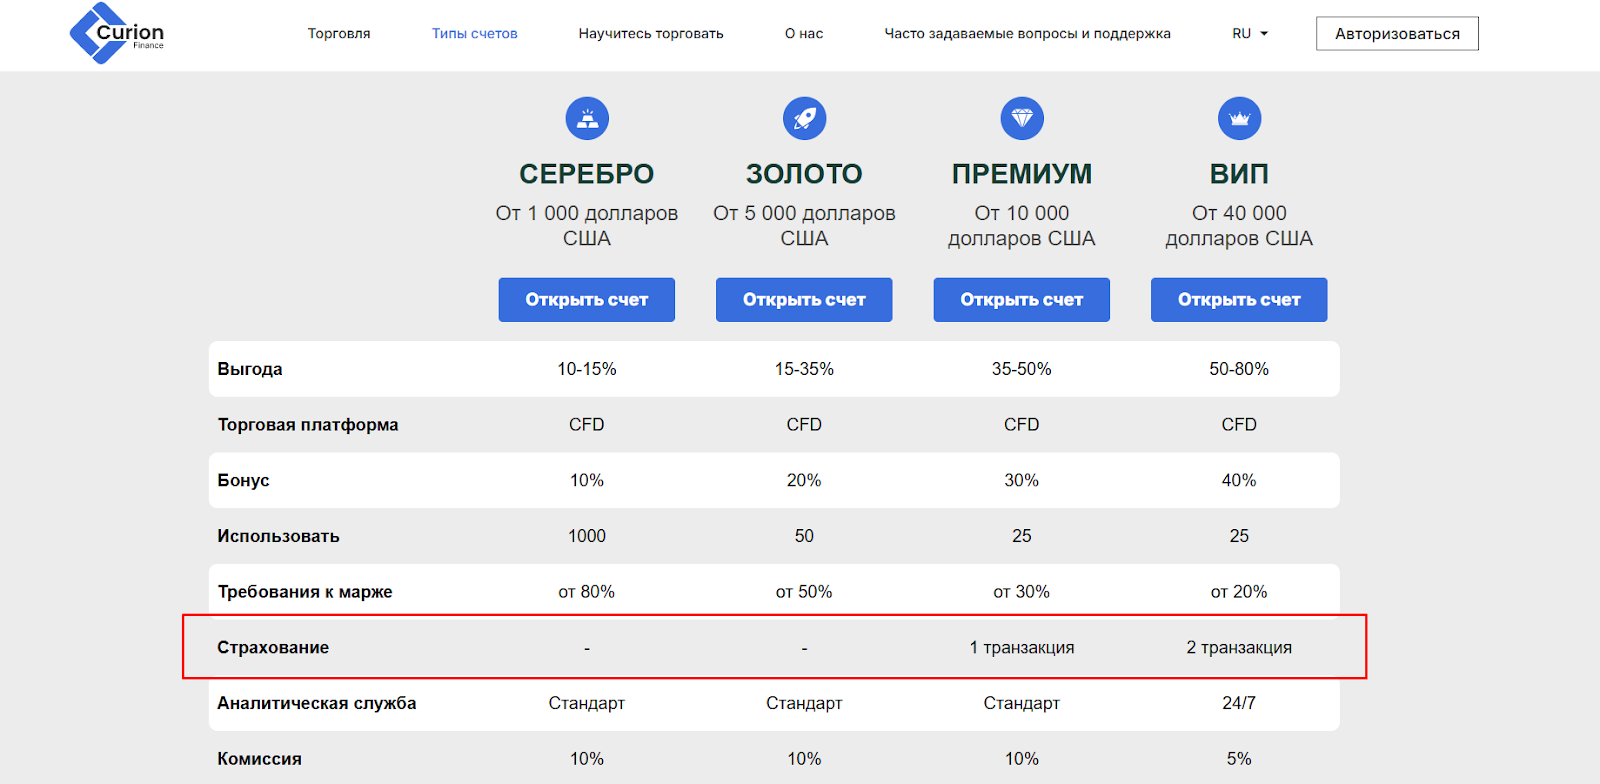Open the Торговля menu
The height and width of the screenshot is (784, 1600).
[339, 33]
